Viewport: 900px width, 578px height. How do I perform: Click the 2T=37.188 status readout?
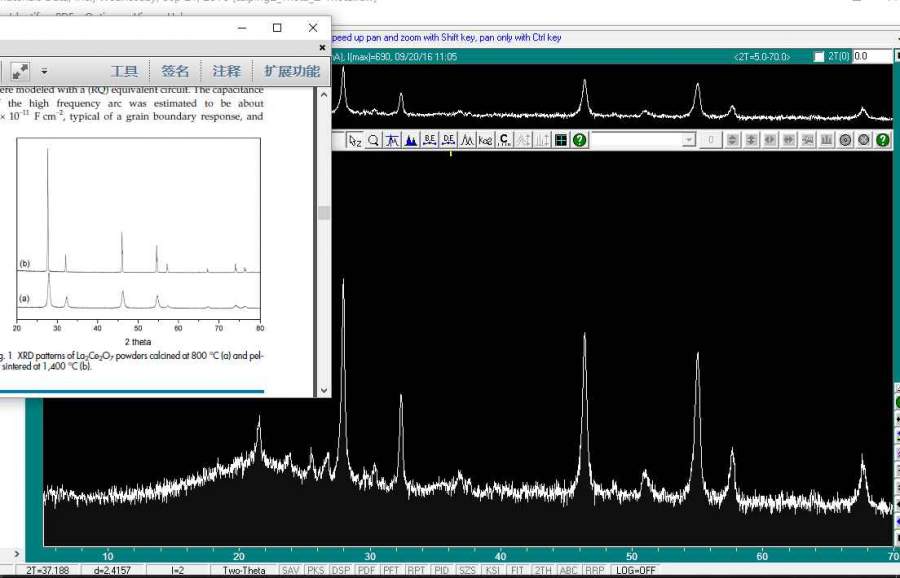[47, 571]
